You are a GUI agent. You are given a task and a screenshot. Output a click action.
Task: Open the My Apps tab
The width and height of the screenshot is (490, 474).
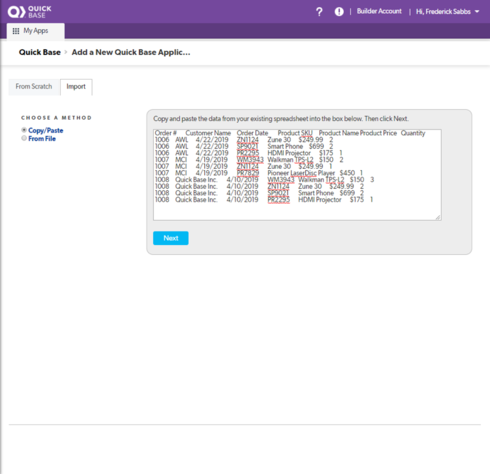[x=36, y=31]
